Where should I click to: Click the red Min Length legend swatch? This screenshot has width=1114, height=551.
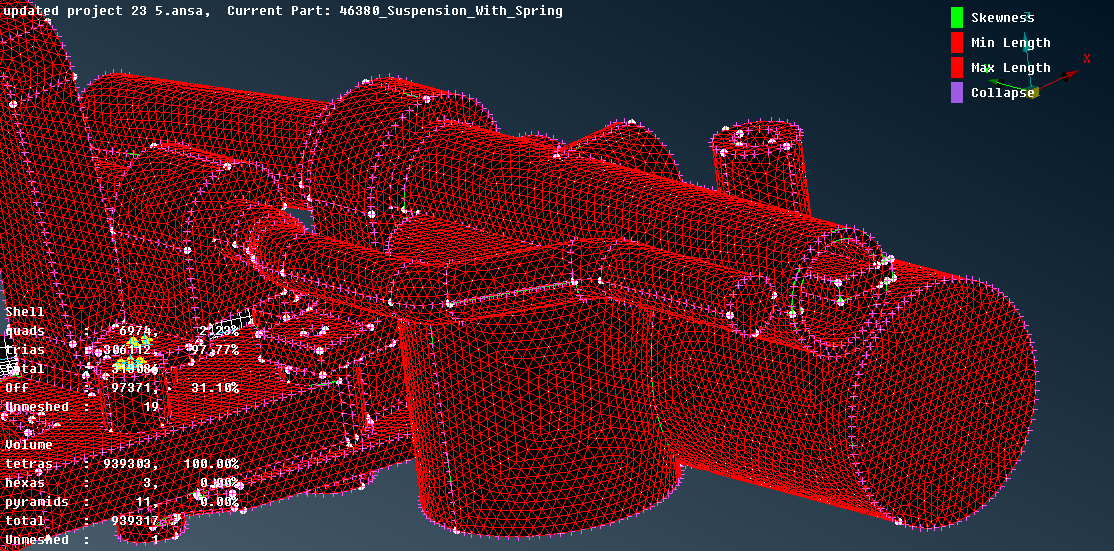[x=957, y=42]
